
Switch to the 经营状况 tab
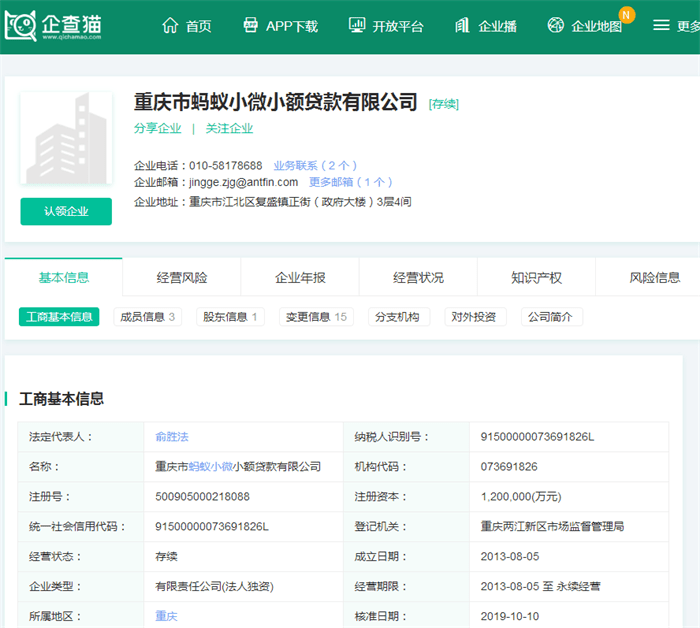coord(418,278)
